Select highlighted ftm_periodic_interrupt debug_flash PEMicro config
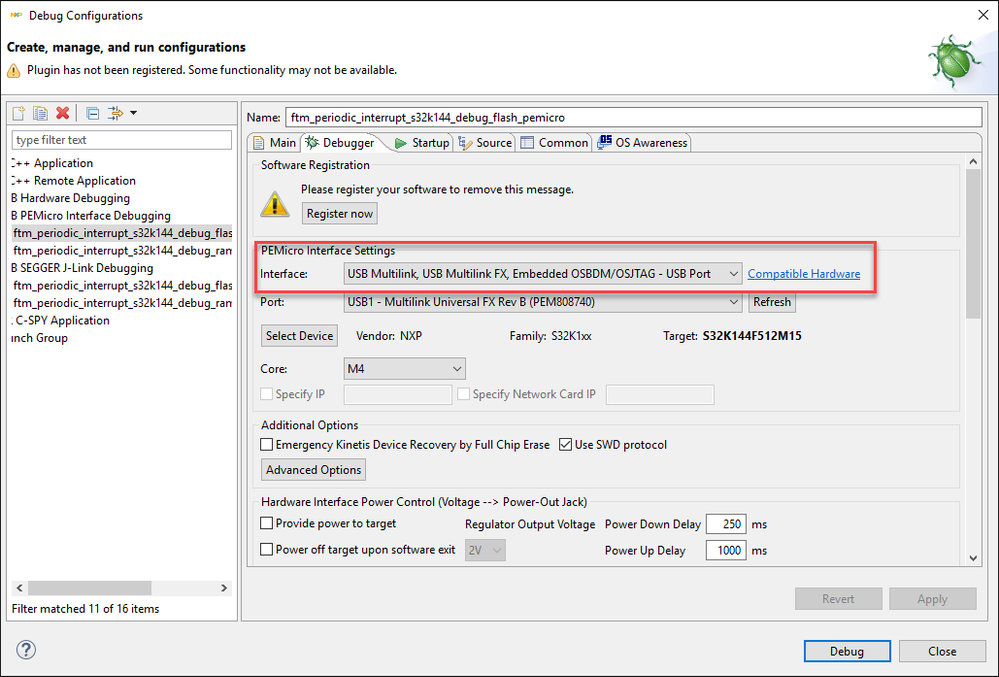999x677 pixels. coord(122,233)
